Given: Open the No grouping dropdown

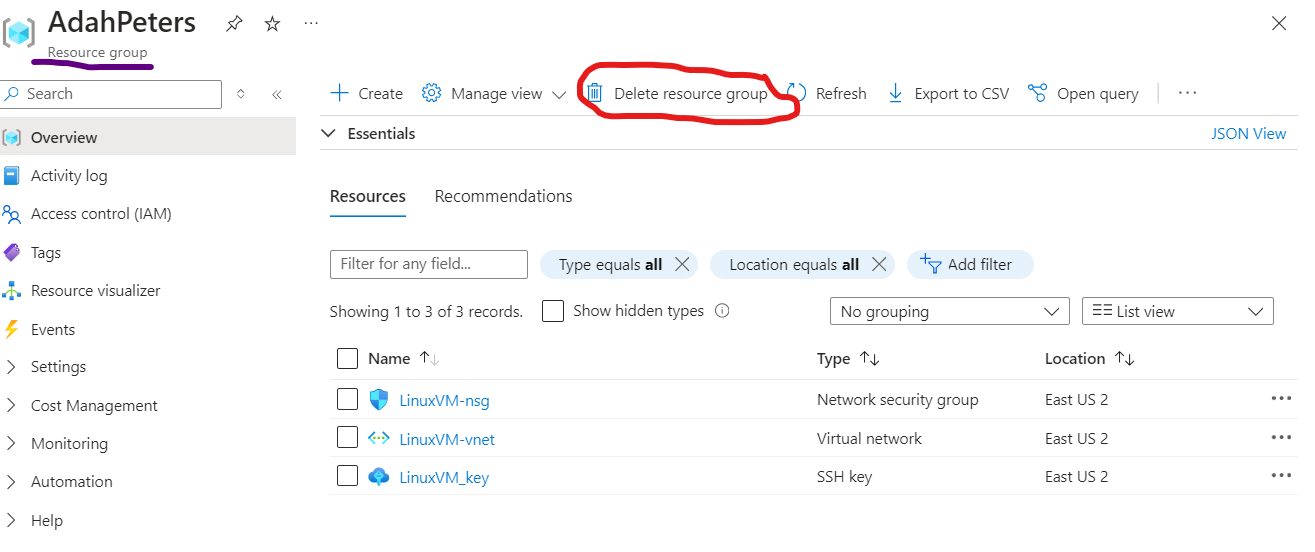Looking at the screenshot, I should click(949, 312).
